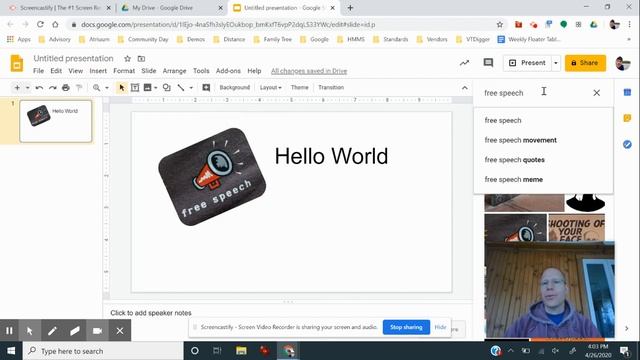Image resolution: width=640 pixels, height=360 pixels.
Task: Select the Screencastify pen tool
Action: [x=52, y=331]
